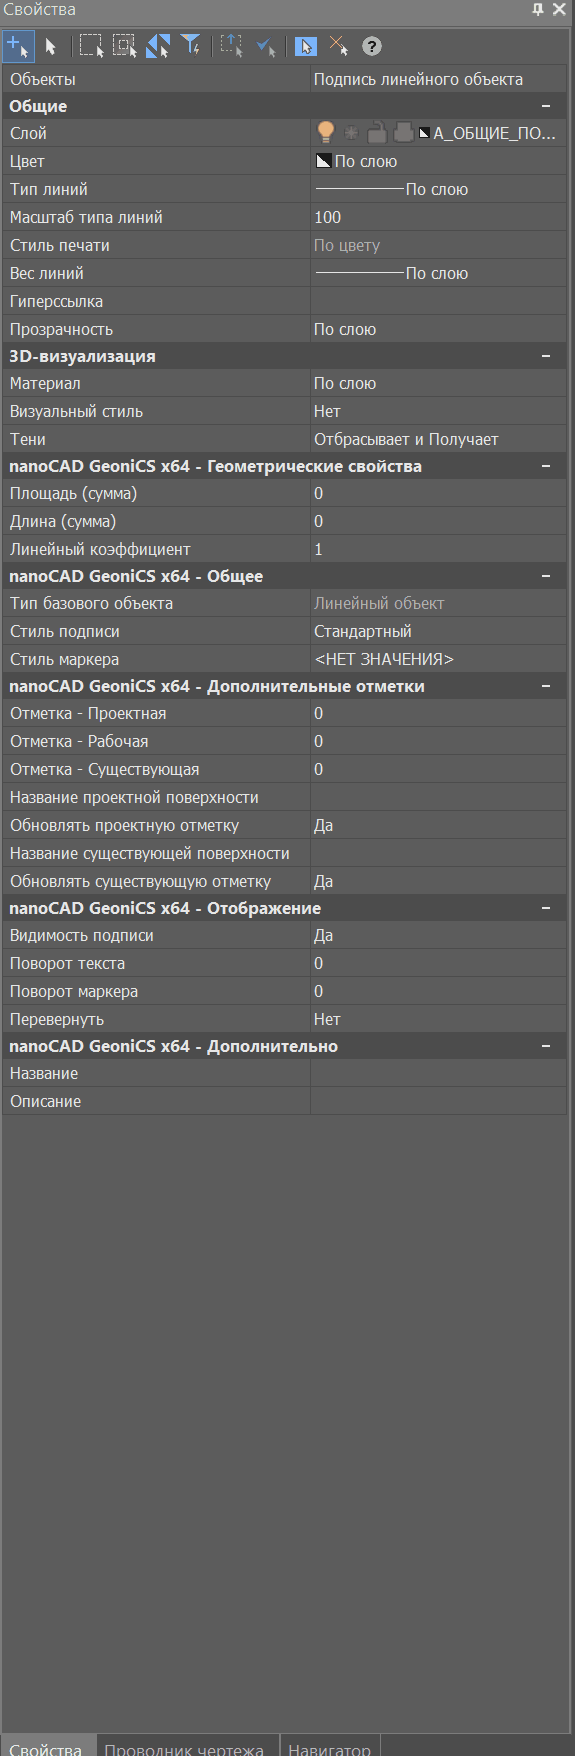Collapse the Дополнительно section

(546, 1046)
